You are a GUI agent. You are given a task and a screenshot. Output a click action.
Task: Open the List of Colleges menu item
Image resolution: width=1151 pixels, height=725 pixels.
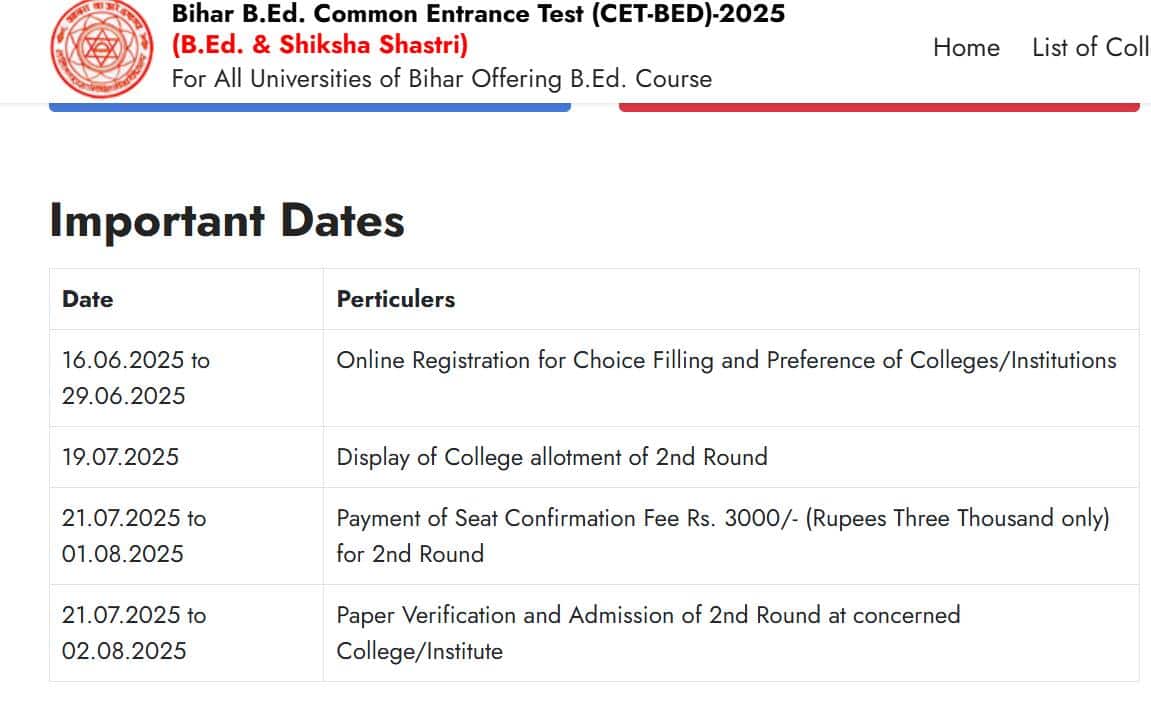[x=1091, y=48]
